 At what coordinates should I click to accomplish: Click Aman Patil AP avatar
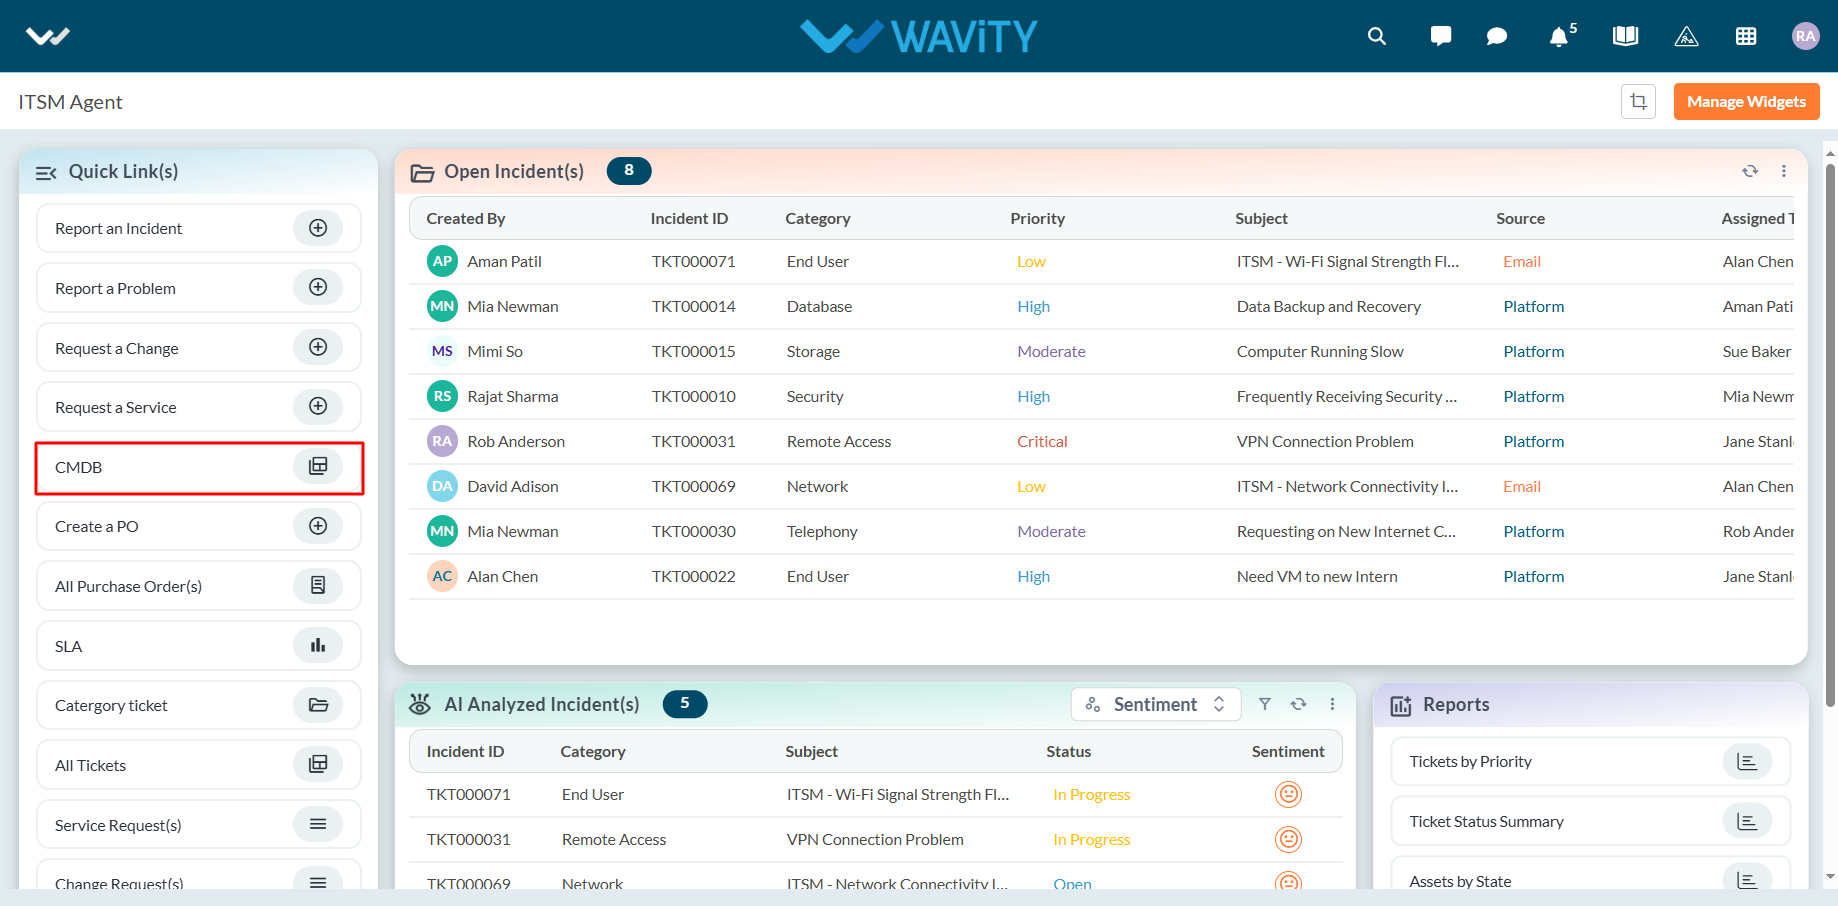tap(442, 261)
